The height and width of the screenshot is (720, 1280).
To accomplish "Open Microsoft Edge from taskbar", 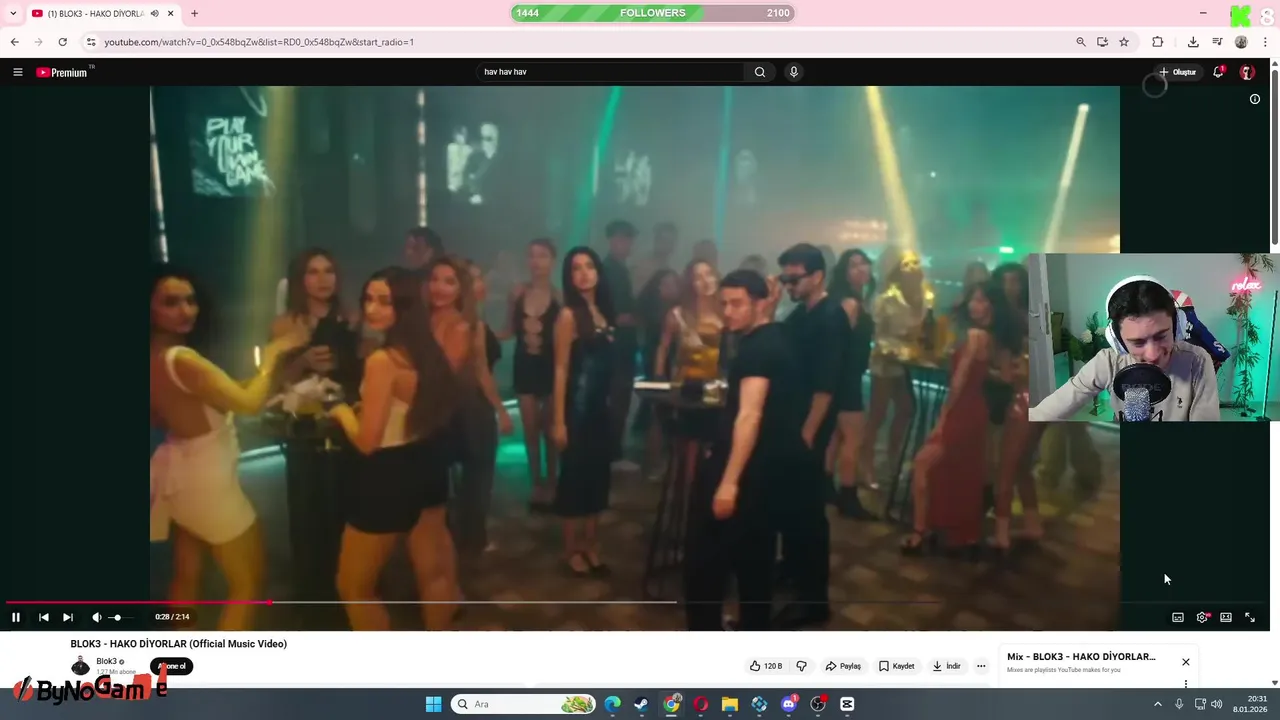I will (612, 704).
